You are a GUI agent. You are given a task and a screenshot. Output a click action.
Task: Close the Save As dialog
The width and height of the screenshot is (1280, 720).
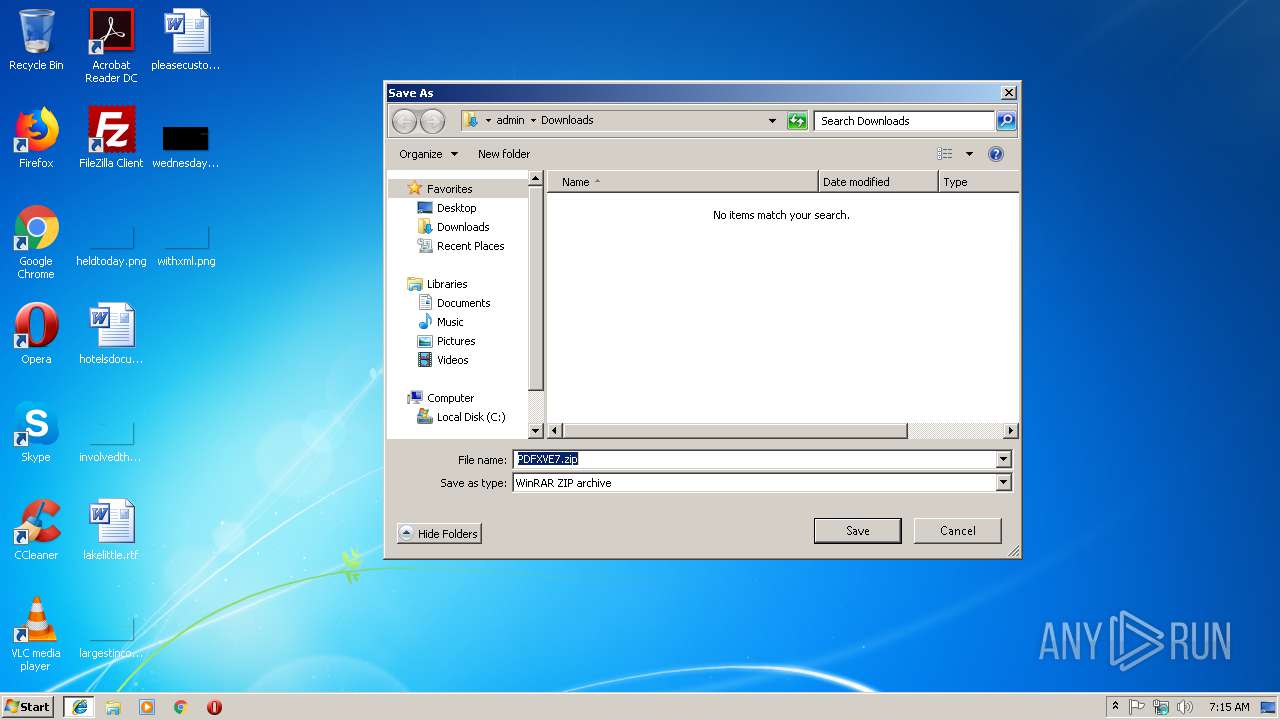1009,93
